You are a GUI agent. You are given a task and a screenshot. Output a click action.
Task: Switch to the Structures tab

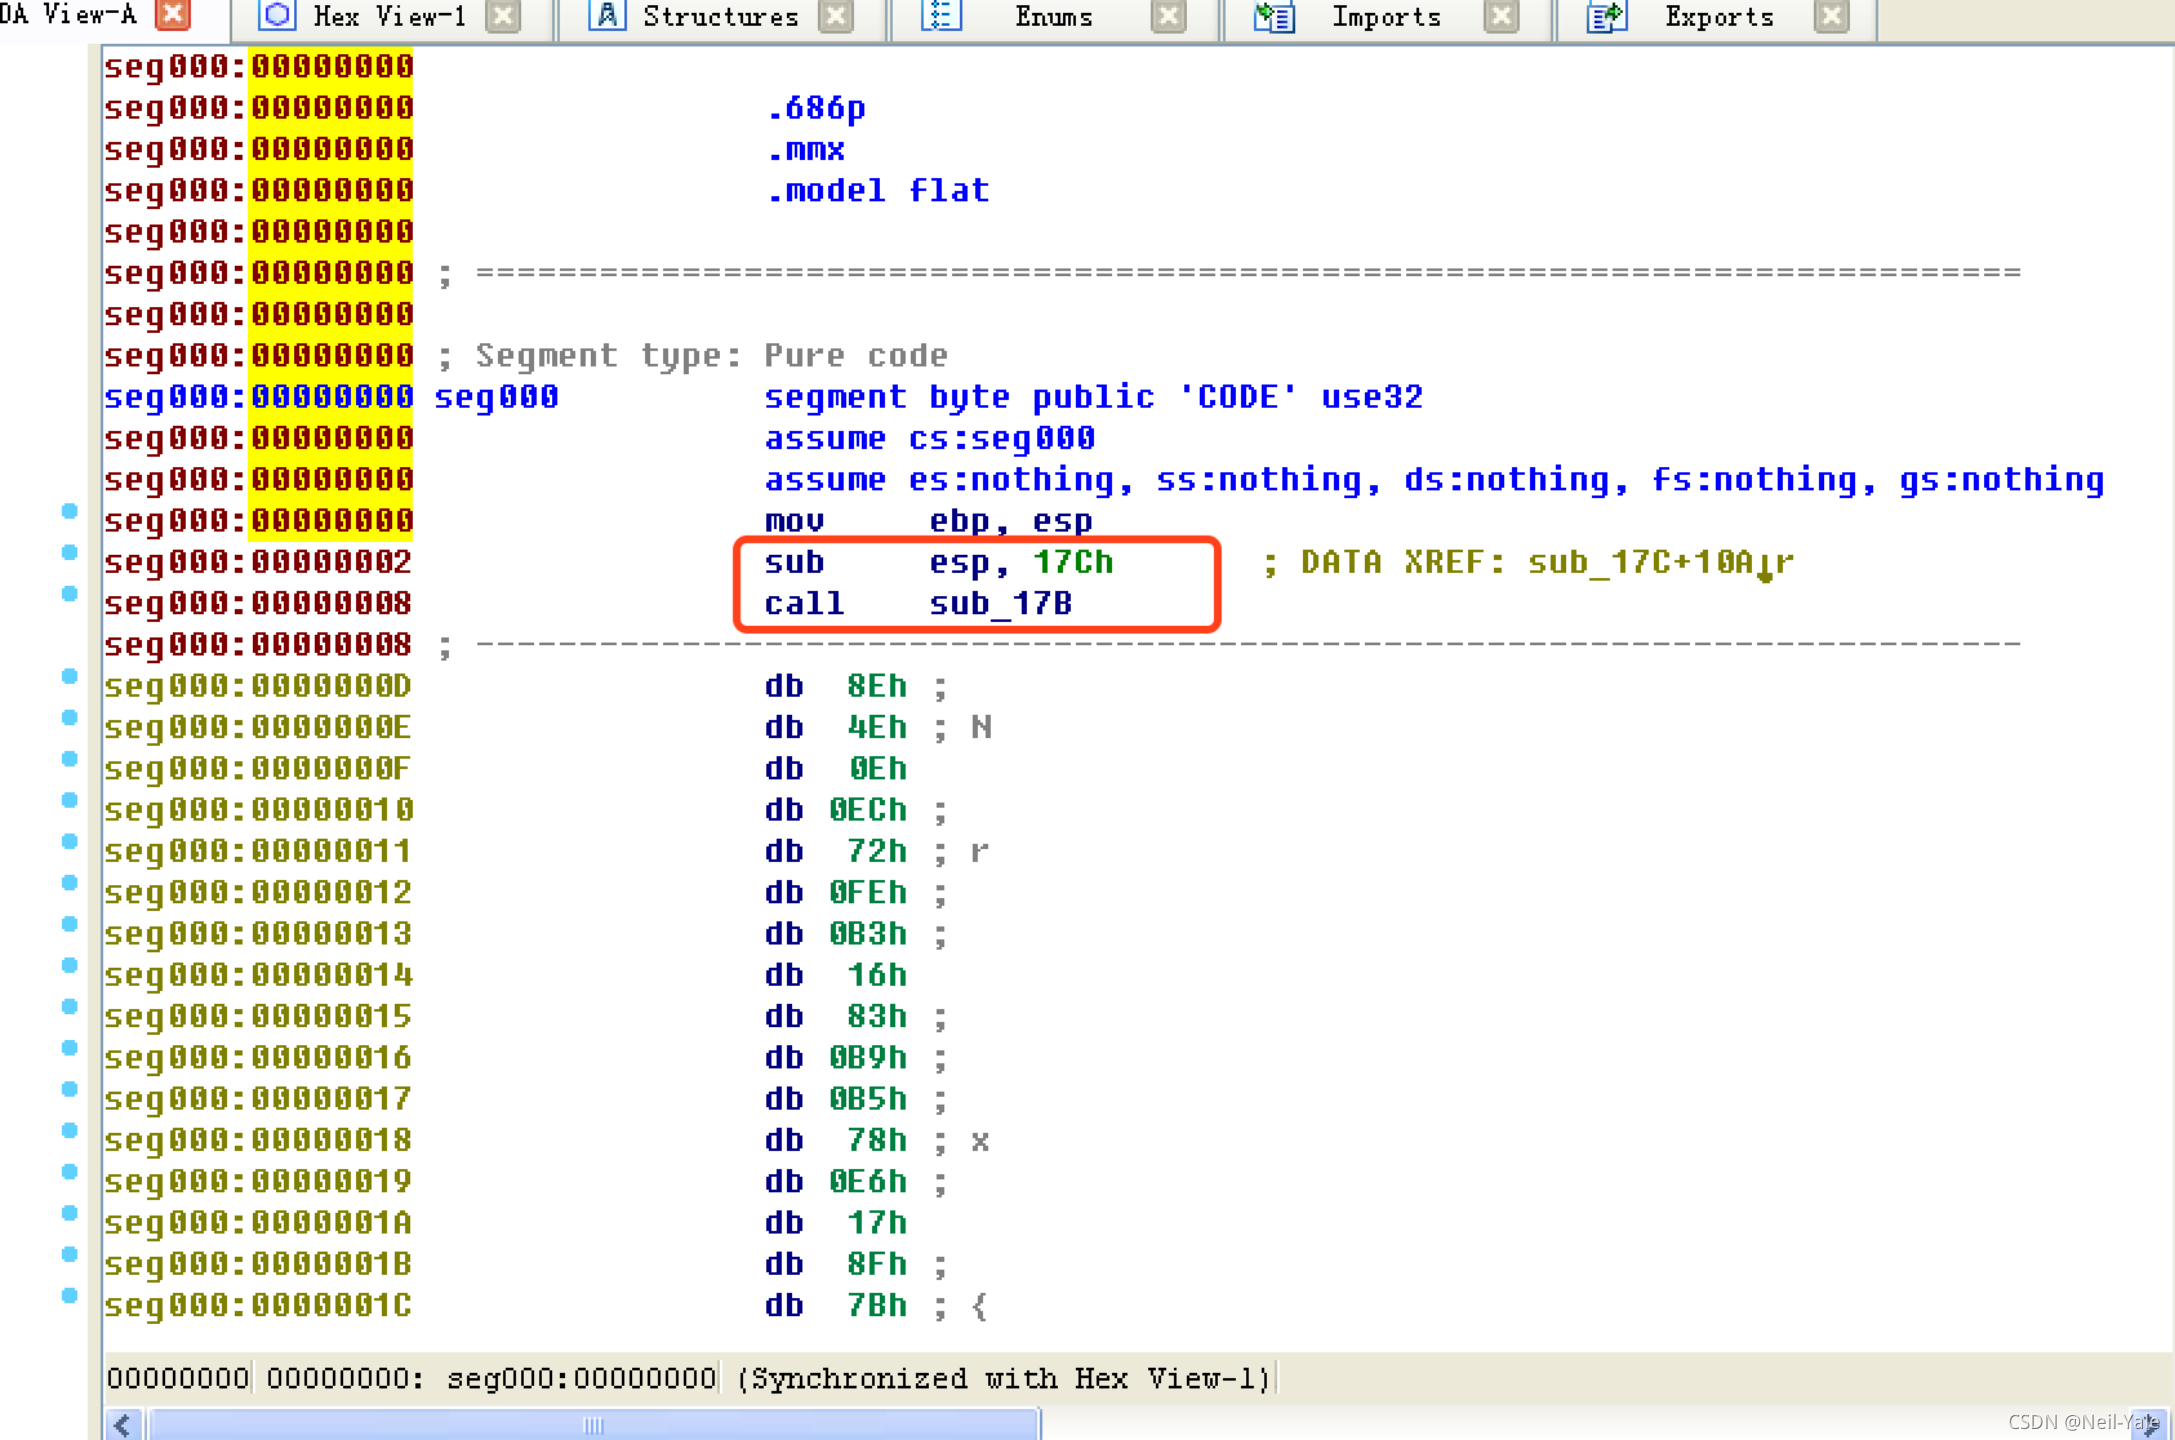720,17
